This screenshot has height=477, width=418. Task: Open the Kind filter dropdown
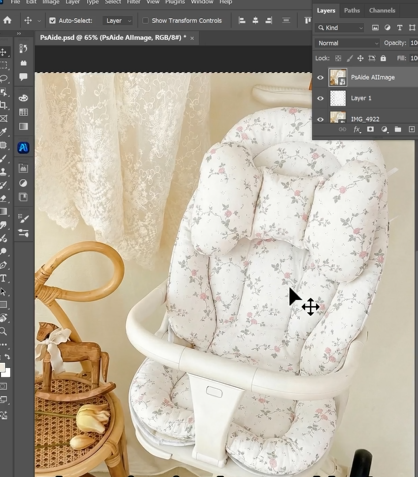click(x=339, y=28)
